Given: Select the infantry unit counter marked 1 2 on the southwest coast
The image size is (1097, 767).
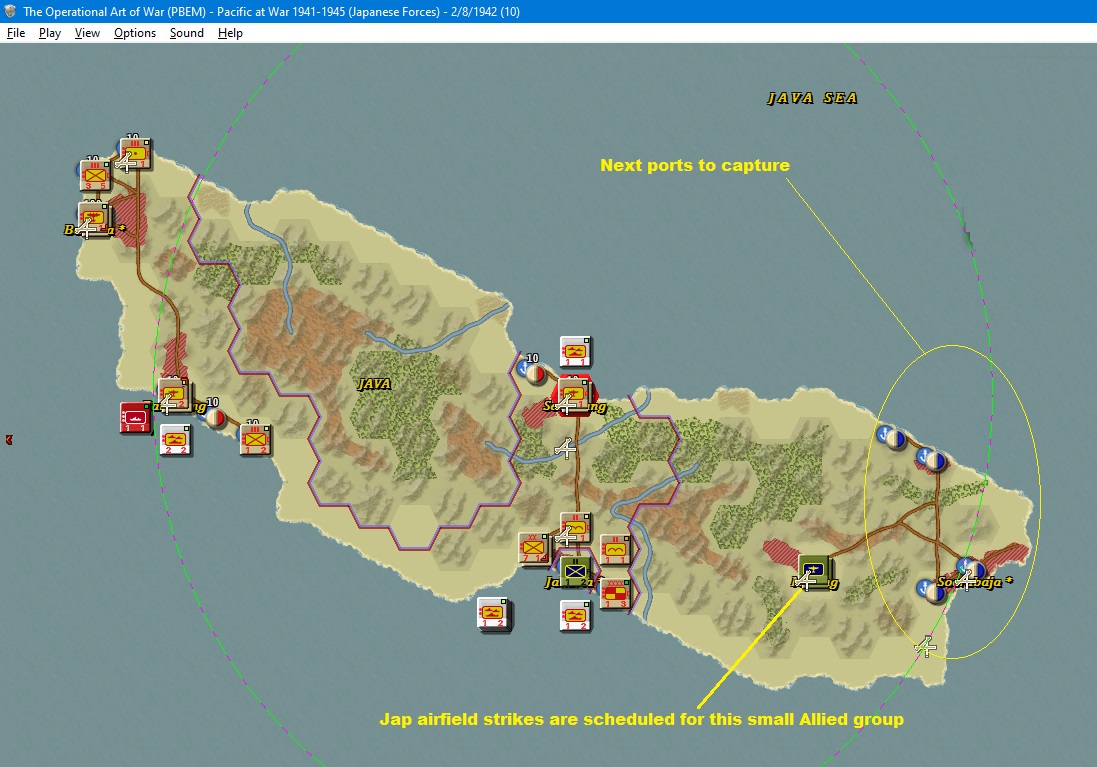Looking at the screenshot, I should 255,439.
